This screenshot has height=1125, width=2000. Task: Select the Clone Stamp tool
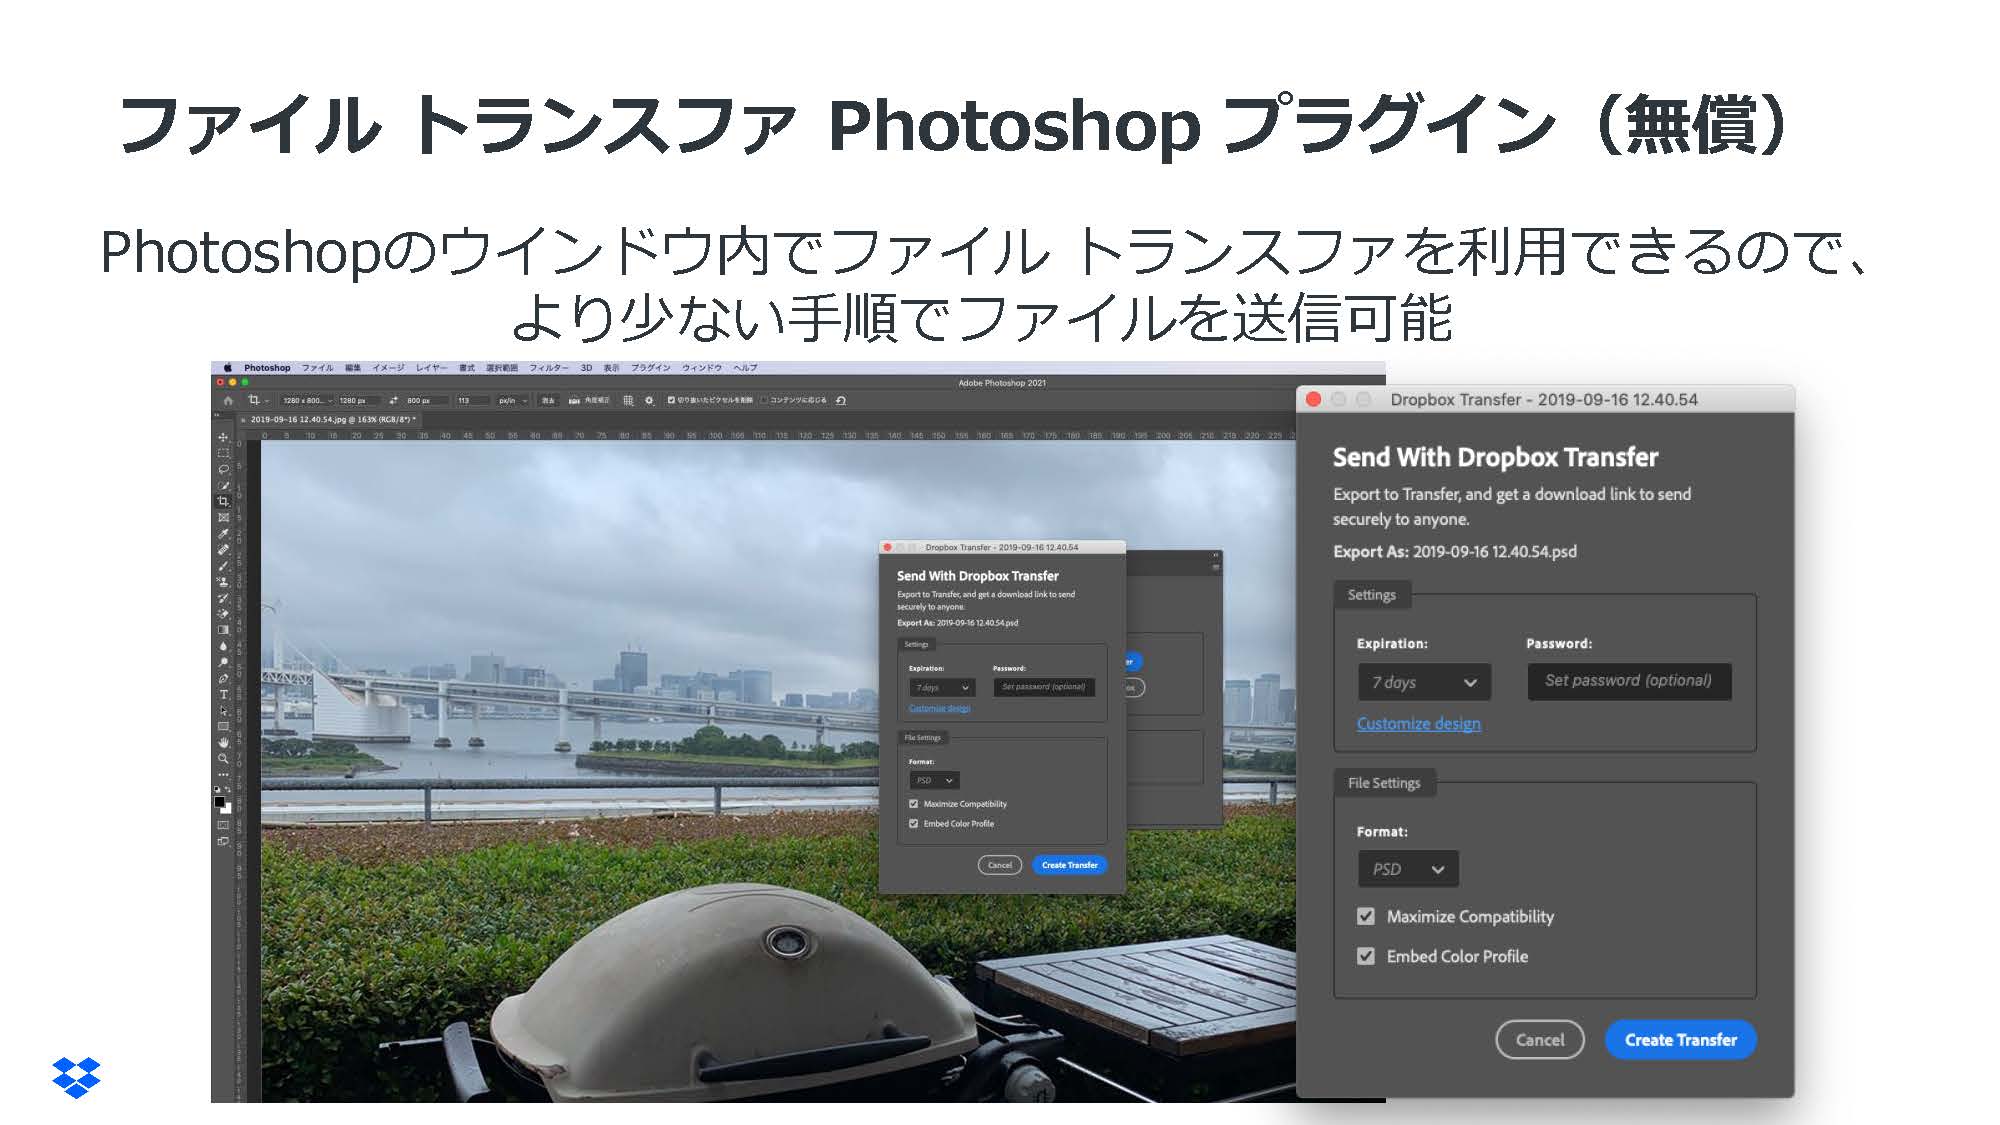(223, 582)
